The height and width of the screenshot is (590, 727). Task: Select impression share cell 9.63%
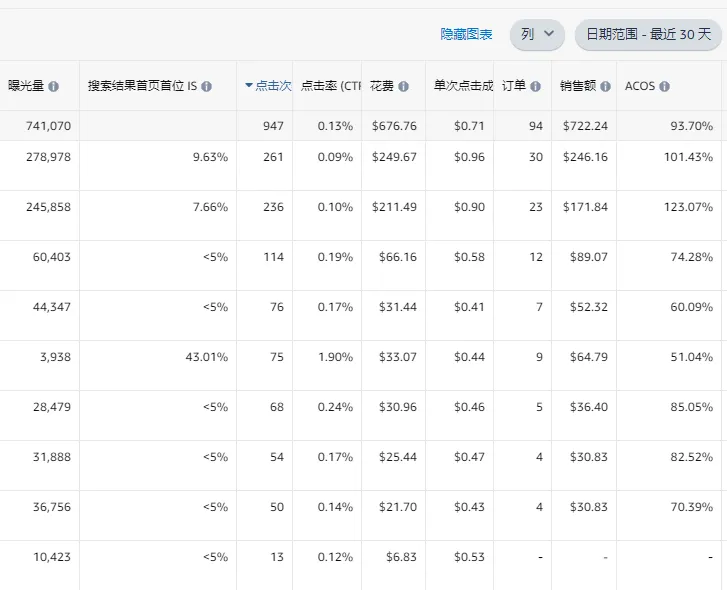(210, 157)
